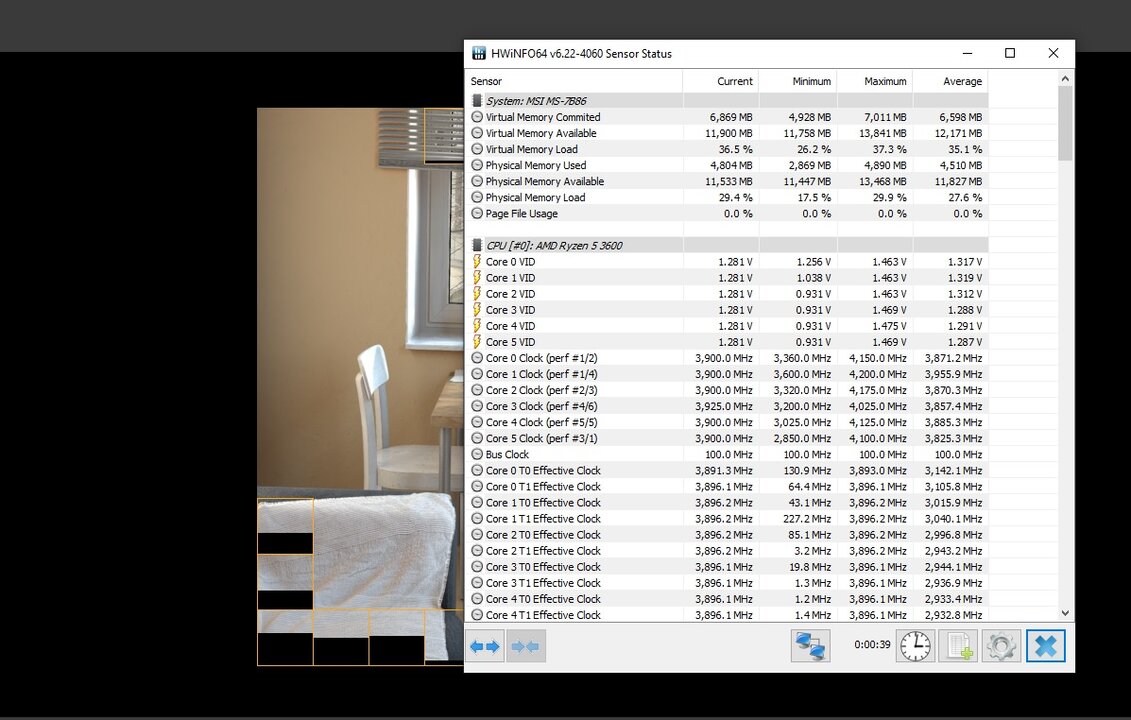Select Core 3 Clock (perf #4/6) row

(727, 406)
